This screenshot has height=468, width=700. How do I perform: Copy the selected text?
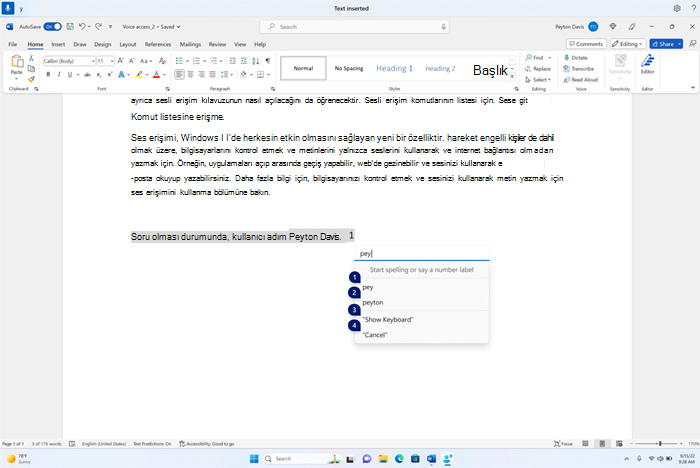pyautogui.click(x=31, y=69)
